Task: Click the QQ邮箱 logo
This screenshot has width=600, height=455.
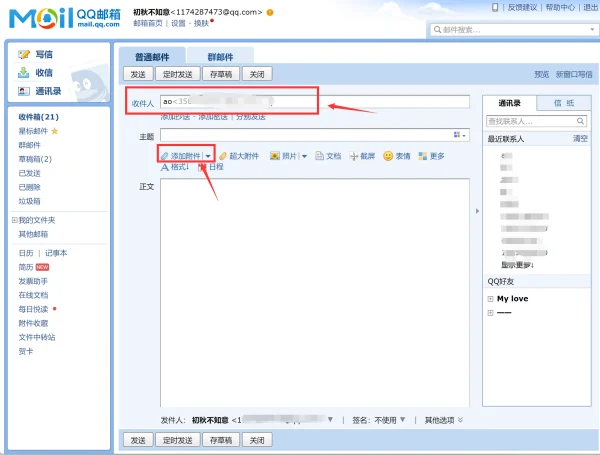Action: [x=65, y=18]
